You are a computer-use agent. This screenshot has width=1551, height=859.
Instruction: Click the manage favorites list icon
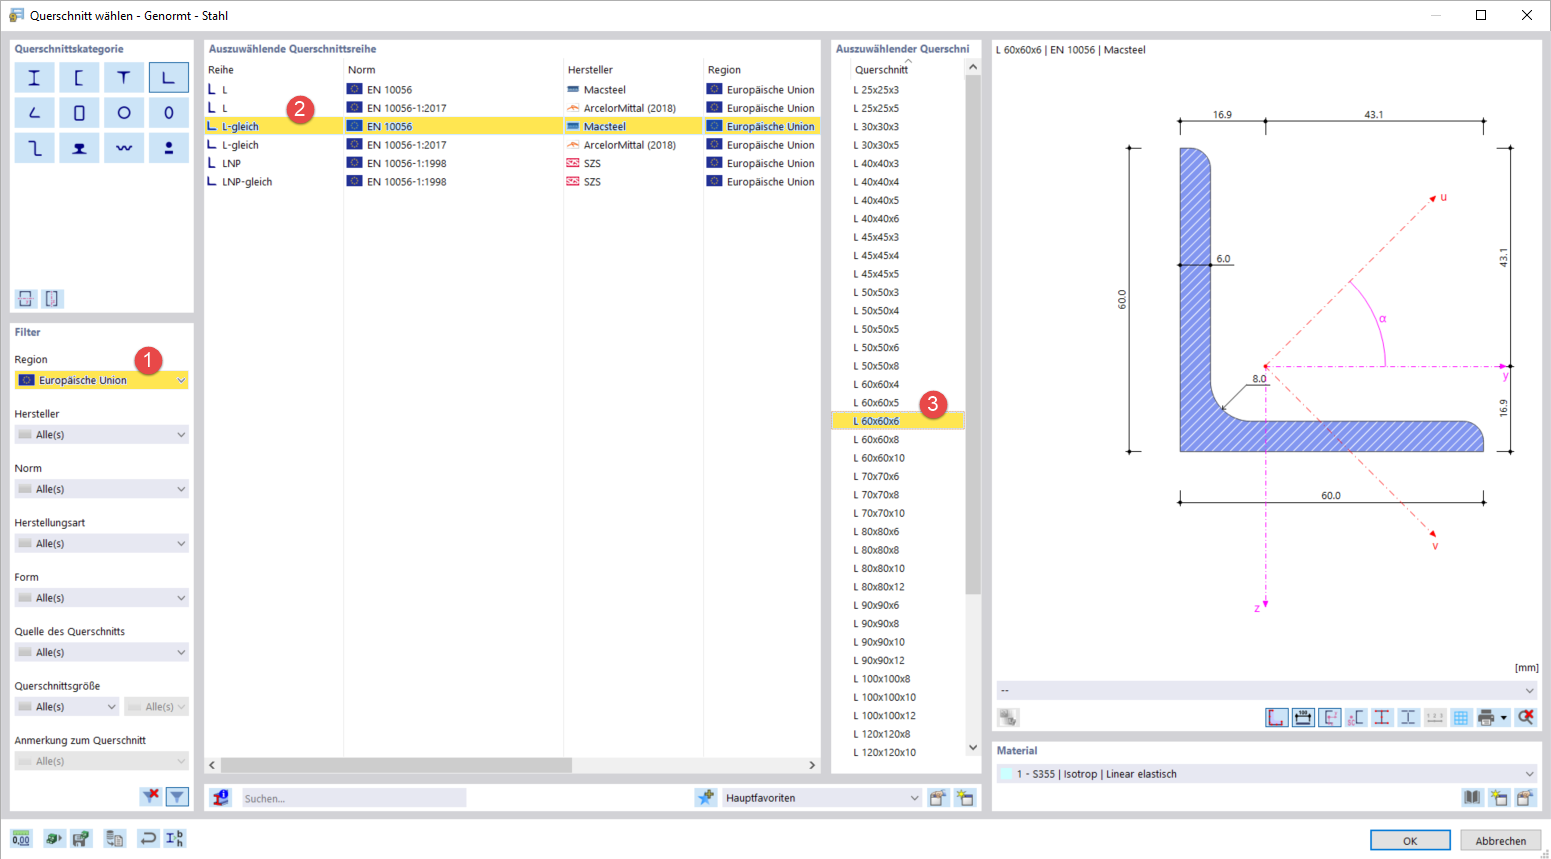[x=938, y=797]
